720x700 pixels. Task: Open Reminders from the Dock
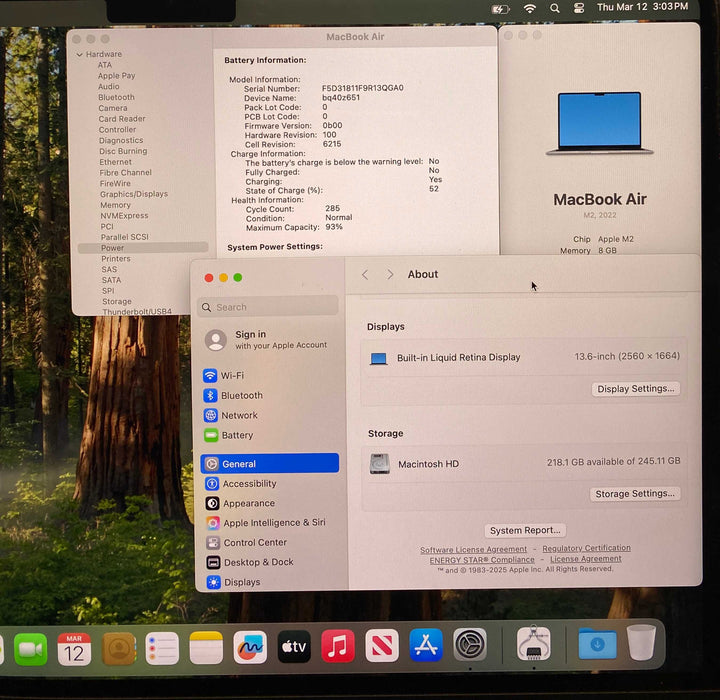click(162, 648)
